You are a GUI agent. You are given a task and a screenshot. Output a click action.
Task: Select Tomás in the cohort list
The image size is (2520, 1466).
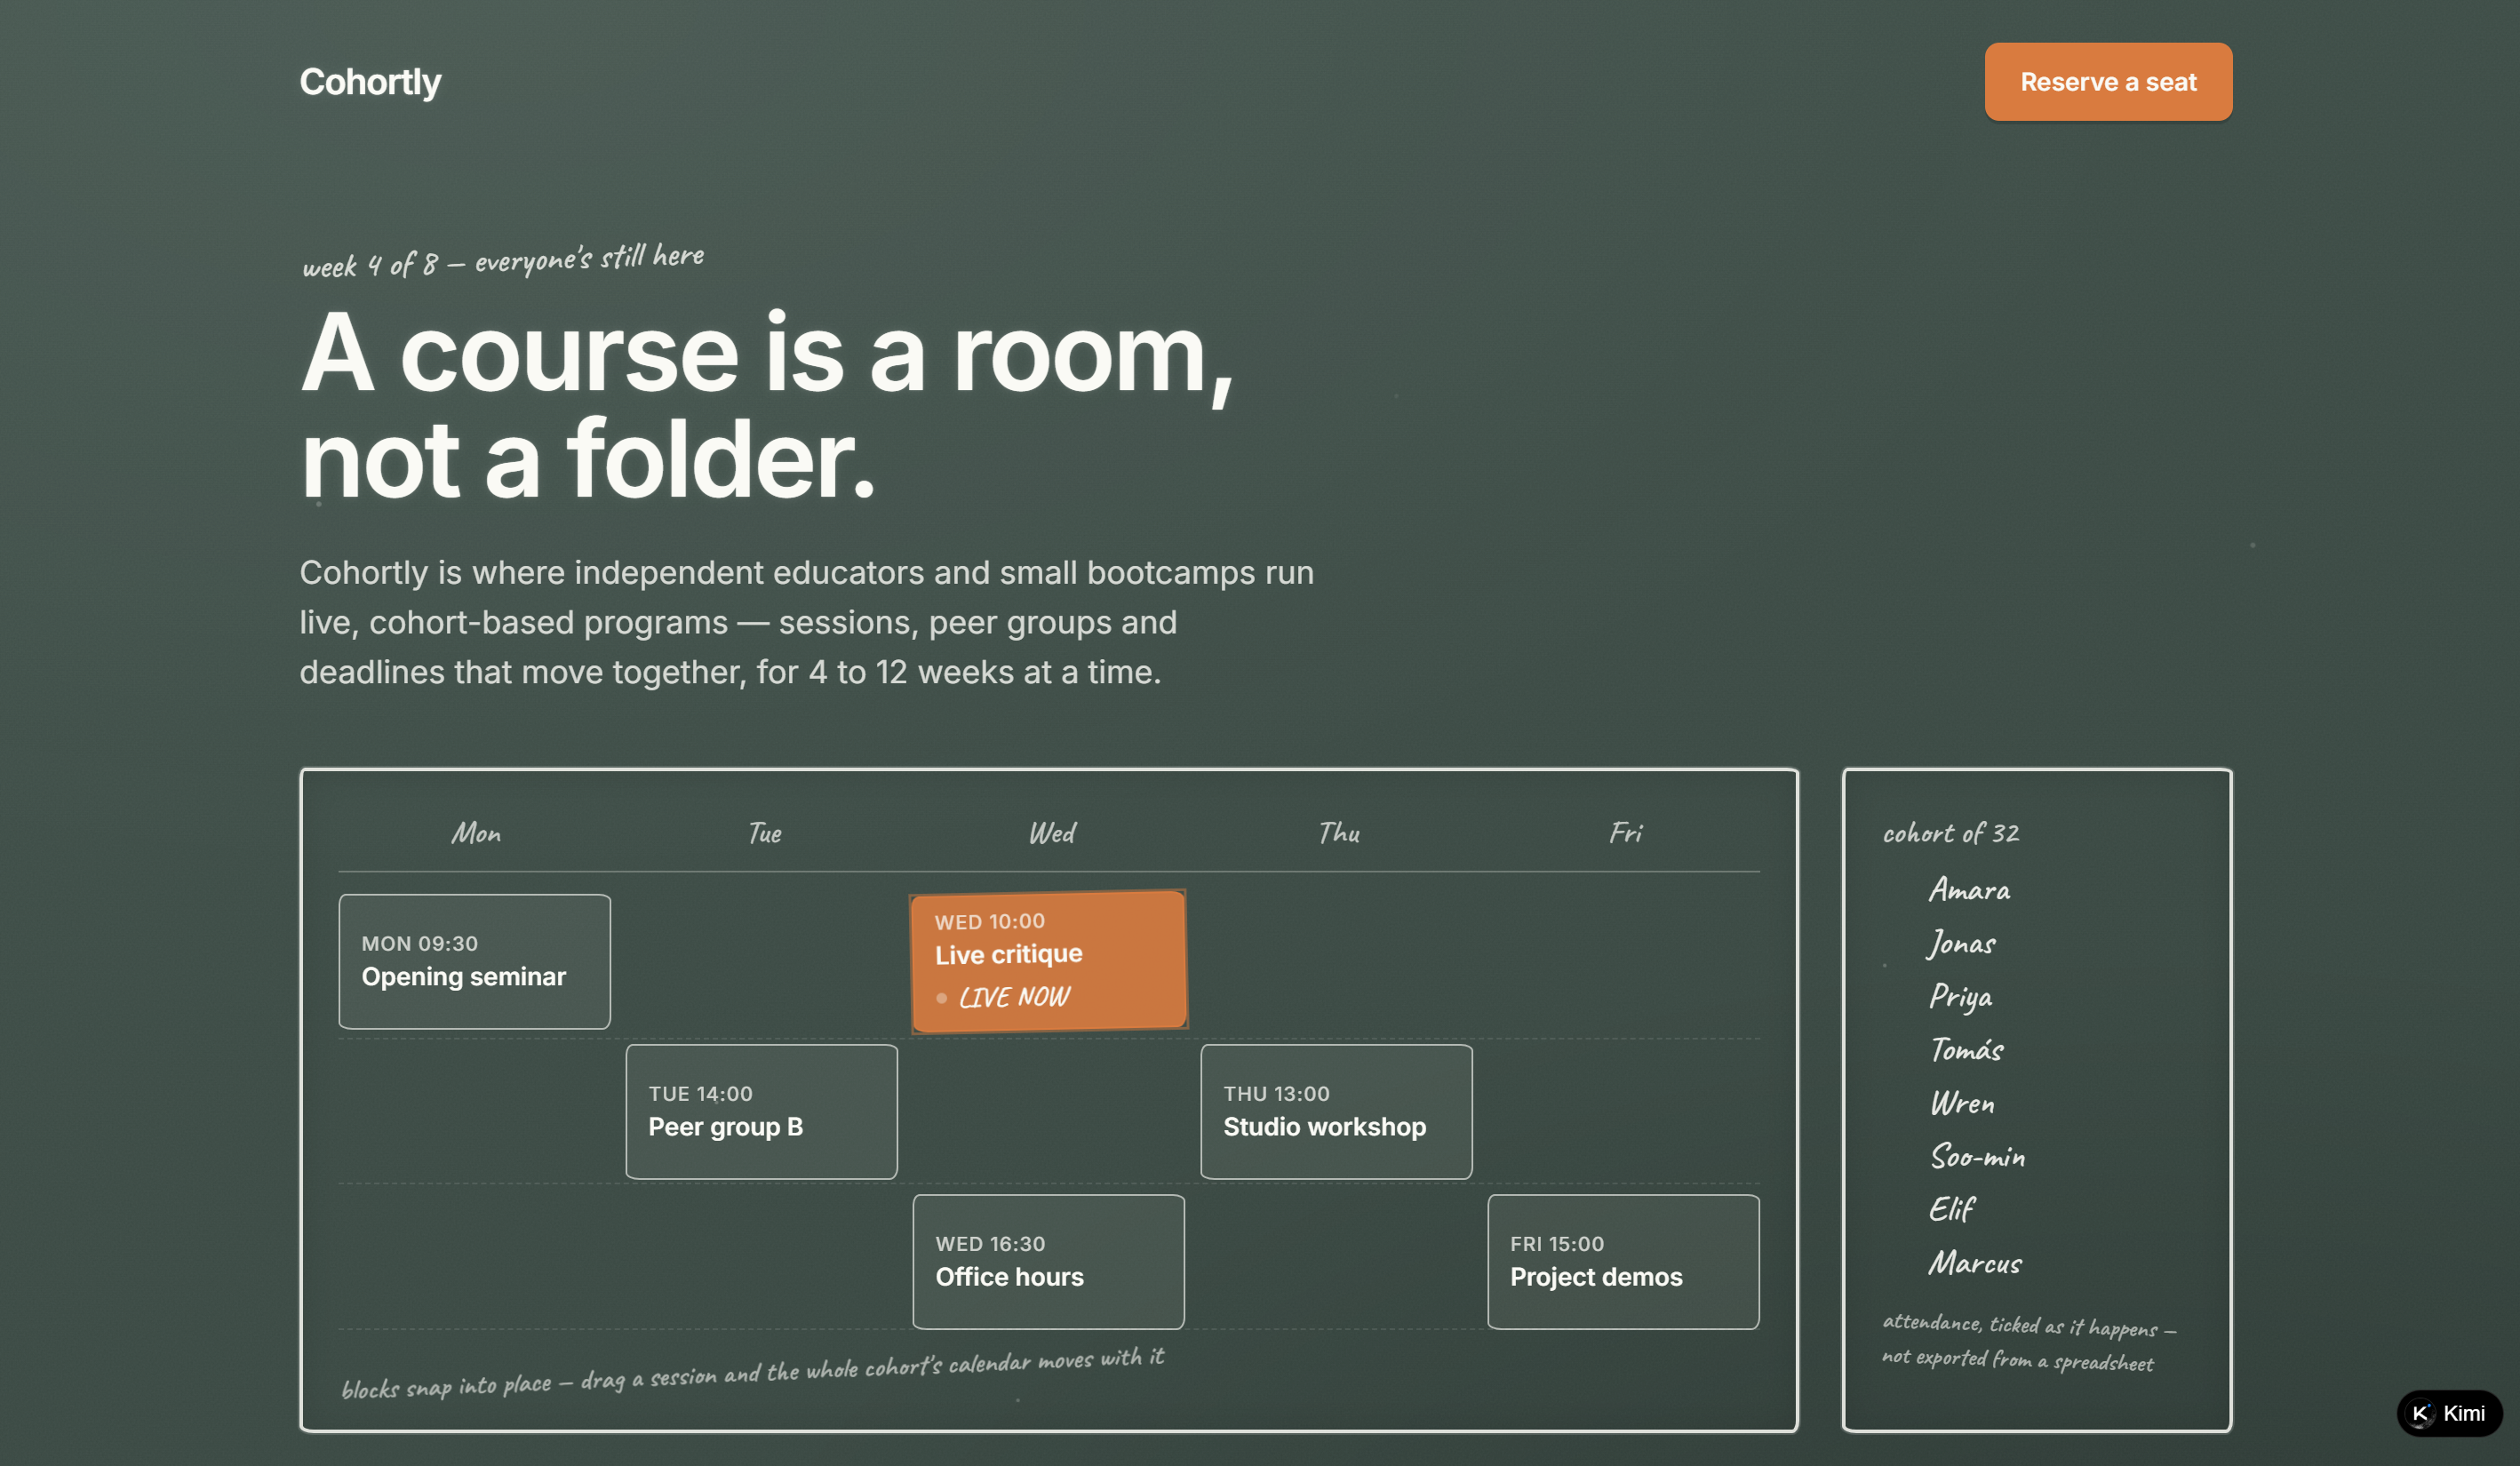pos(1966,1049)
